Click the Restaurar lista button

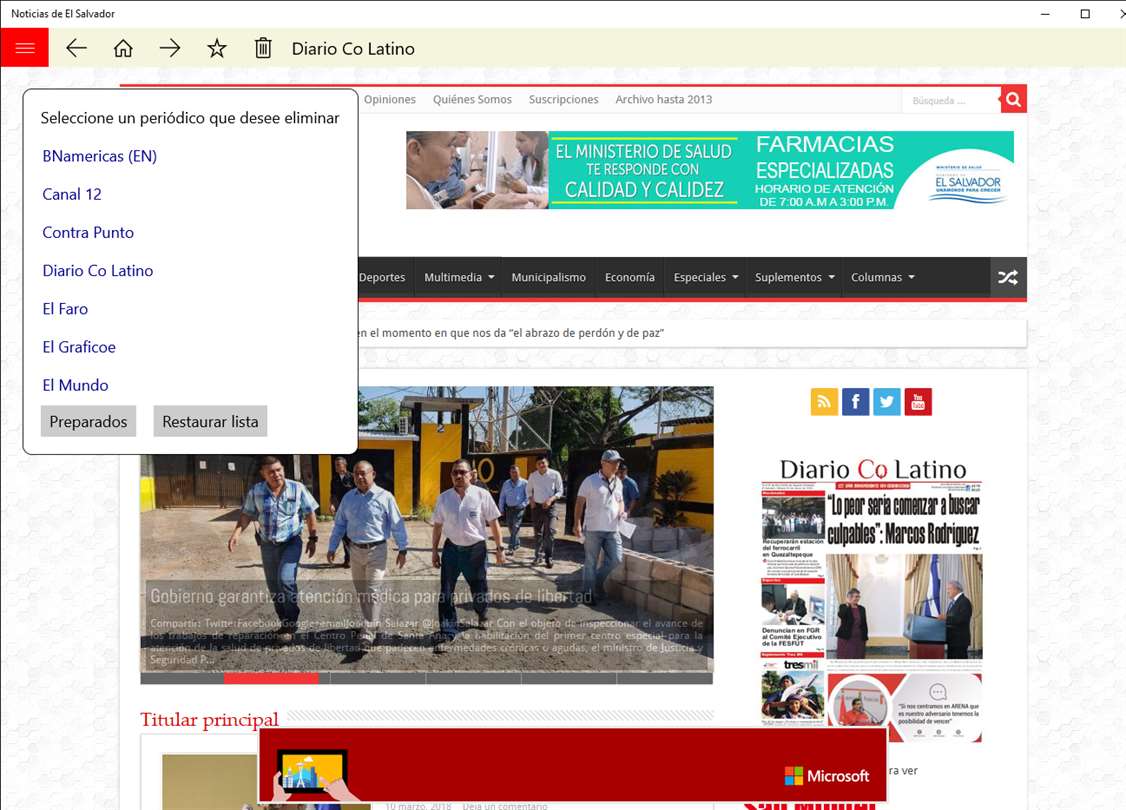(210, 422)
